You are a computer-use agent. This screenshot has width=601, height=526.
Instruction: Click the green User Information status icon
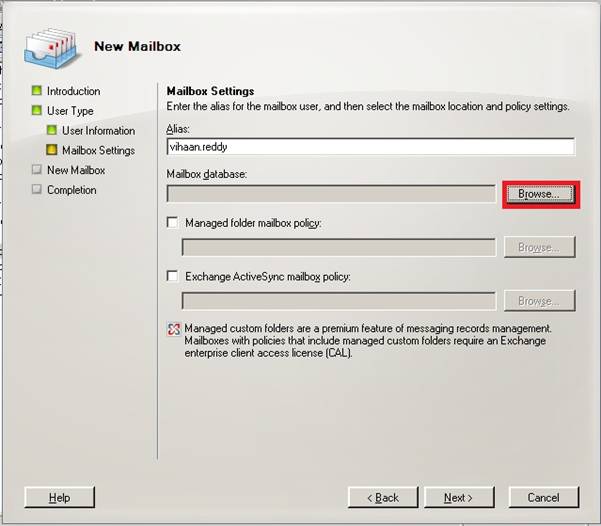52,130
